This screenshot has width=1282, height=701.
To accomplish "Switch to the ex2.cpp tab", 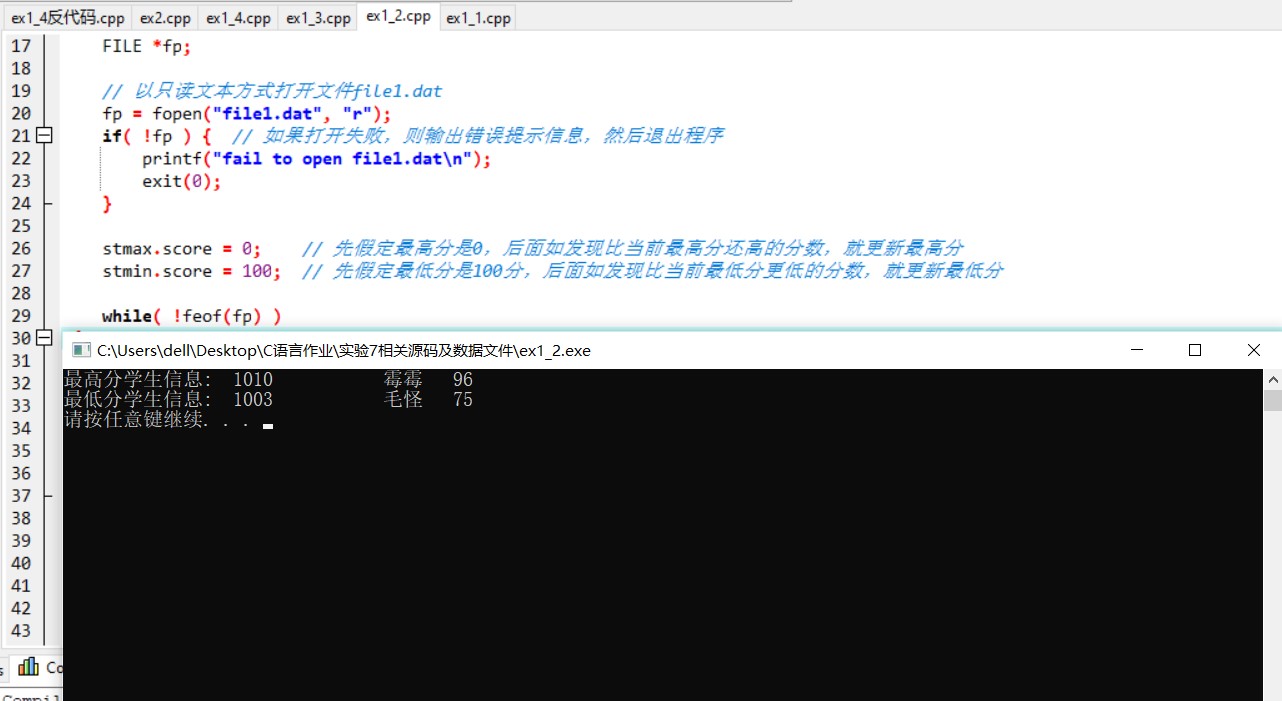I will 165,18.
